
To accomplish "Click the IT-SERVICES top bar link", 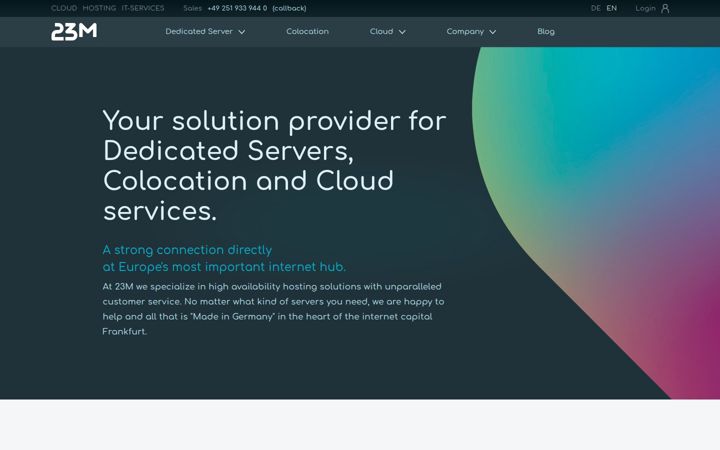I will coord(143,8).
